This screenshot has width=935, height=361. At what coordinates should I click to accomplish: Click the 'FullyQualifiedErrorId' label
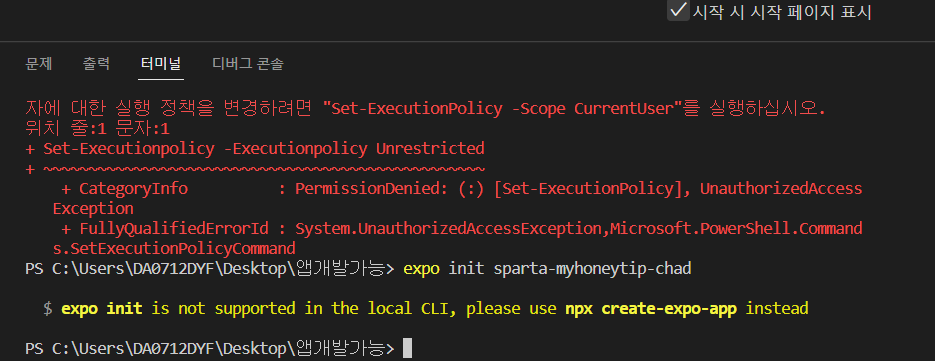pyautogui.click(x=174, y=229)
